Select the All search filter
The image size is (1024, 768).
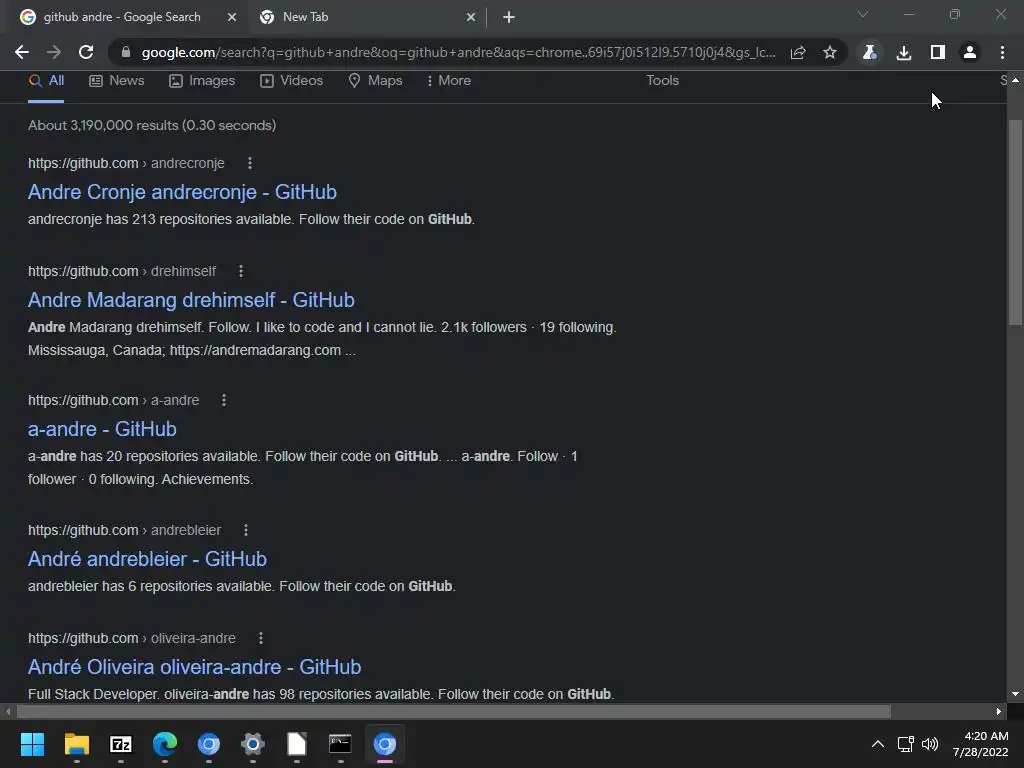pyautogui.click(x=46, y=81)
